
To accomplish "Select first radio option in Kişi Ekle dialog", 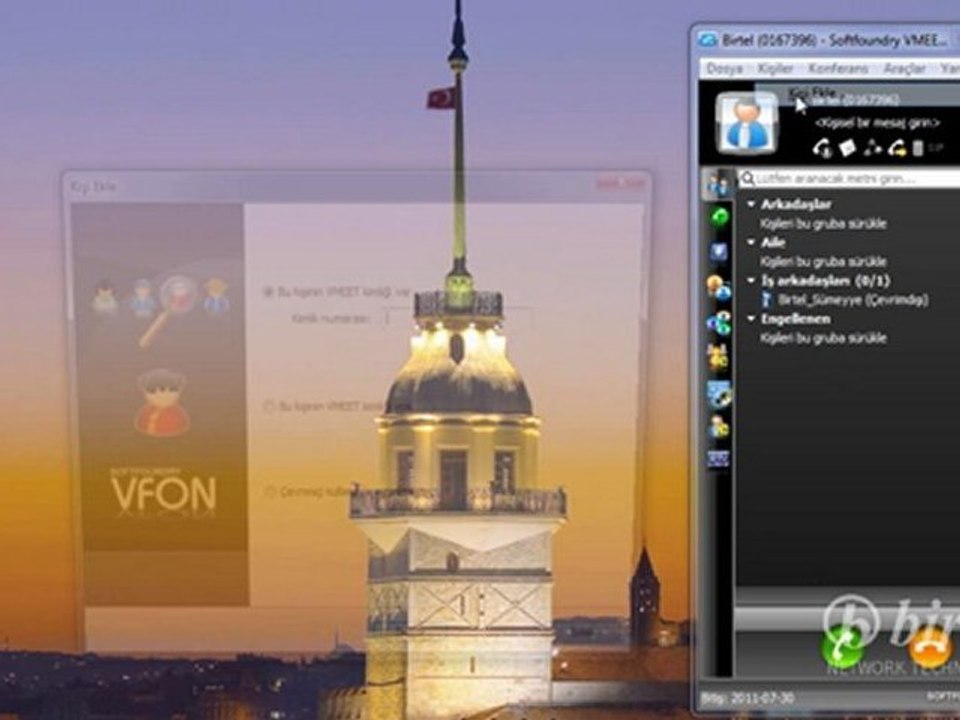I will point(268,292).
